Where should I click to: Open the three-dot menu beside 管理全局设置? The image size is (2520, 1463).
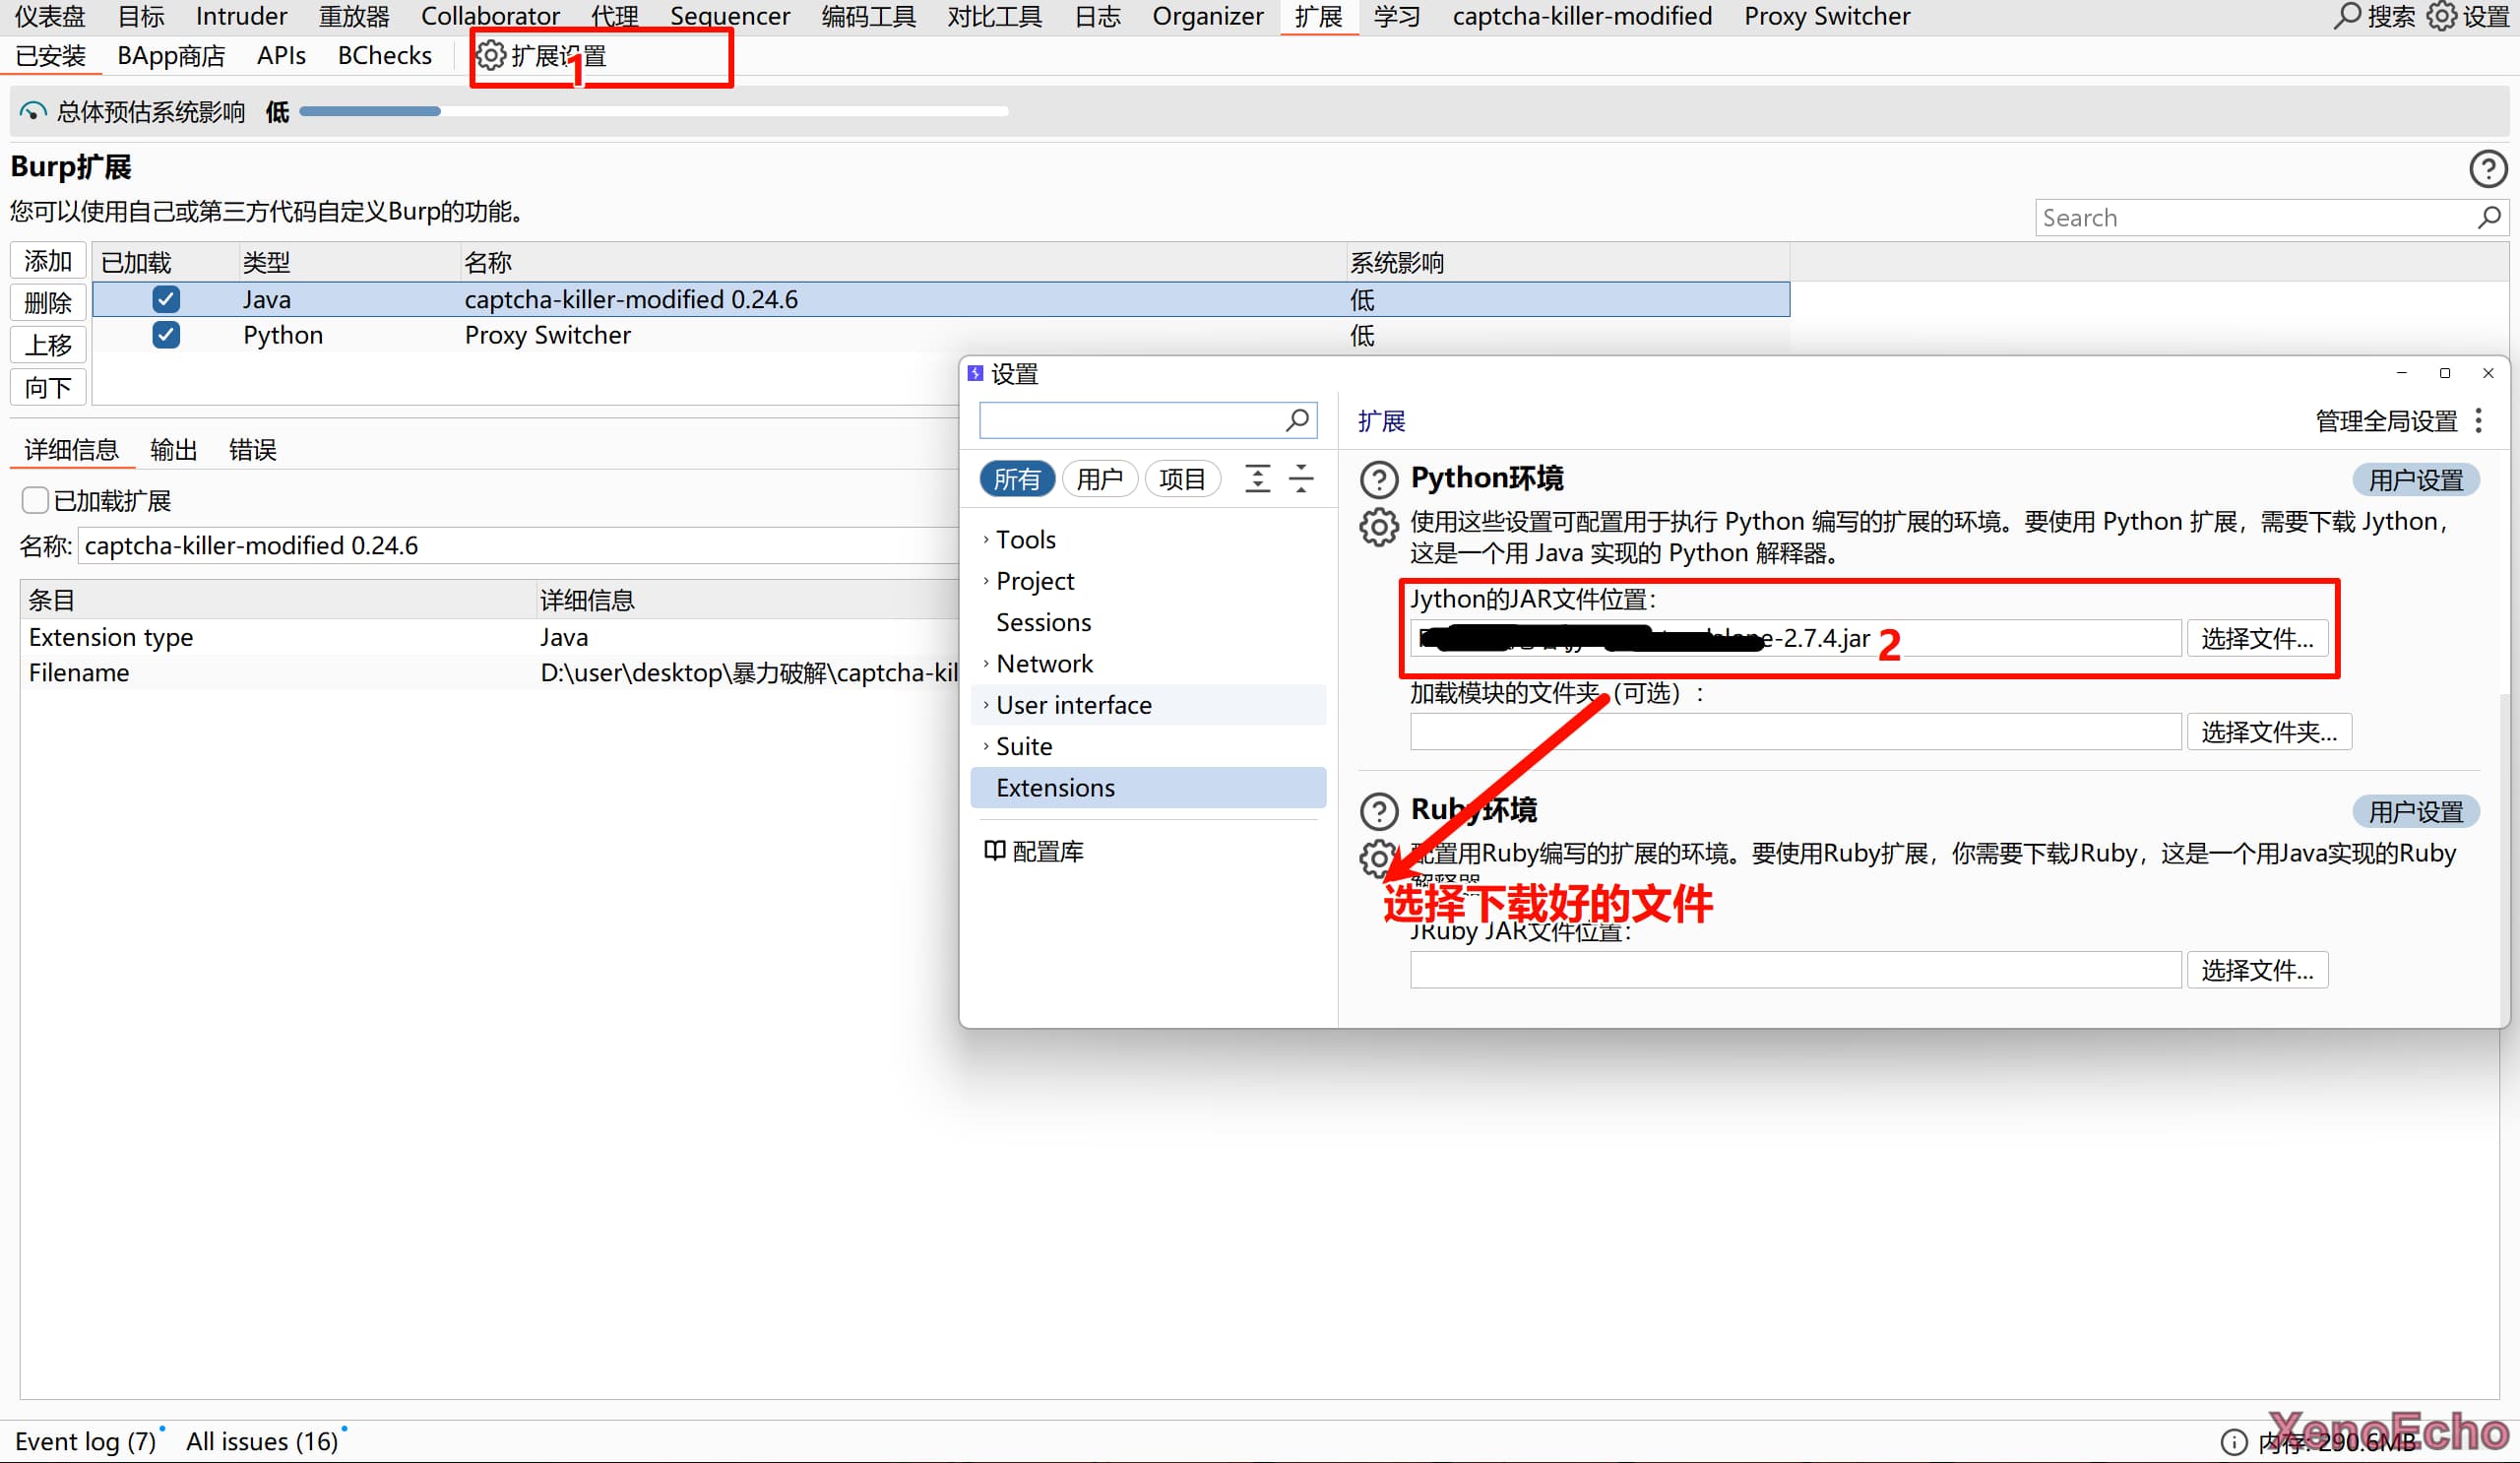[2478, 421]
